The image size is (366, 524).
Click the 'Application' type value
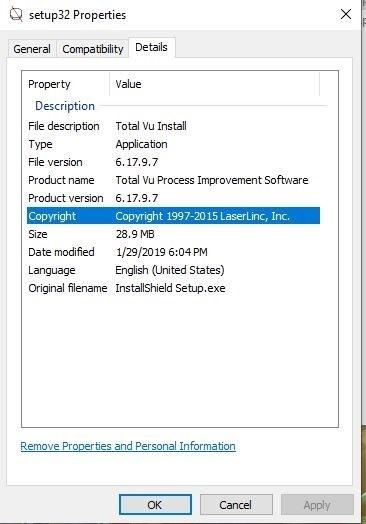point(141,144)
